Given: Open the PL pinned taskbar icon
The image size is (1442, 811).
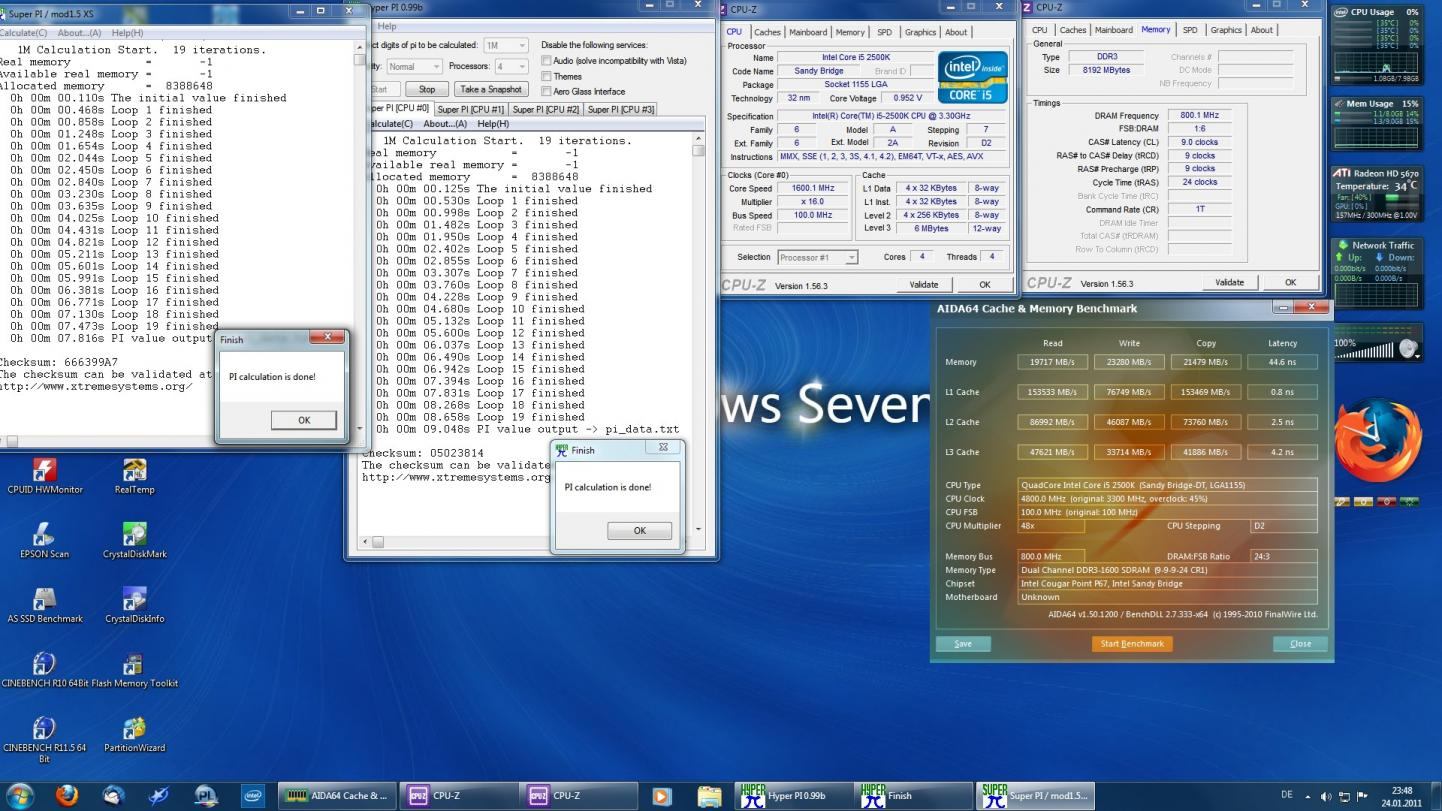Looking at the screenshot, I should tap(207, 796).
